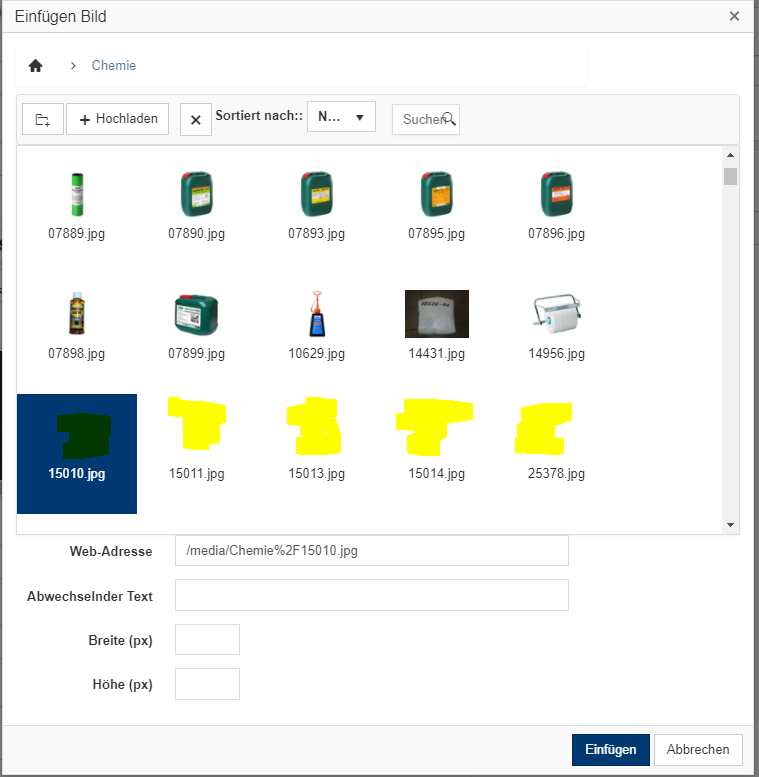Click the file list scrollbar thumb

[x=730, y=176]
